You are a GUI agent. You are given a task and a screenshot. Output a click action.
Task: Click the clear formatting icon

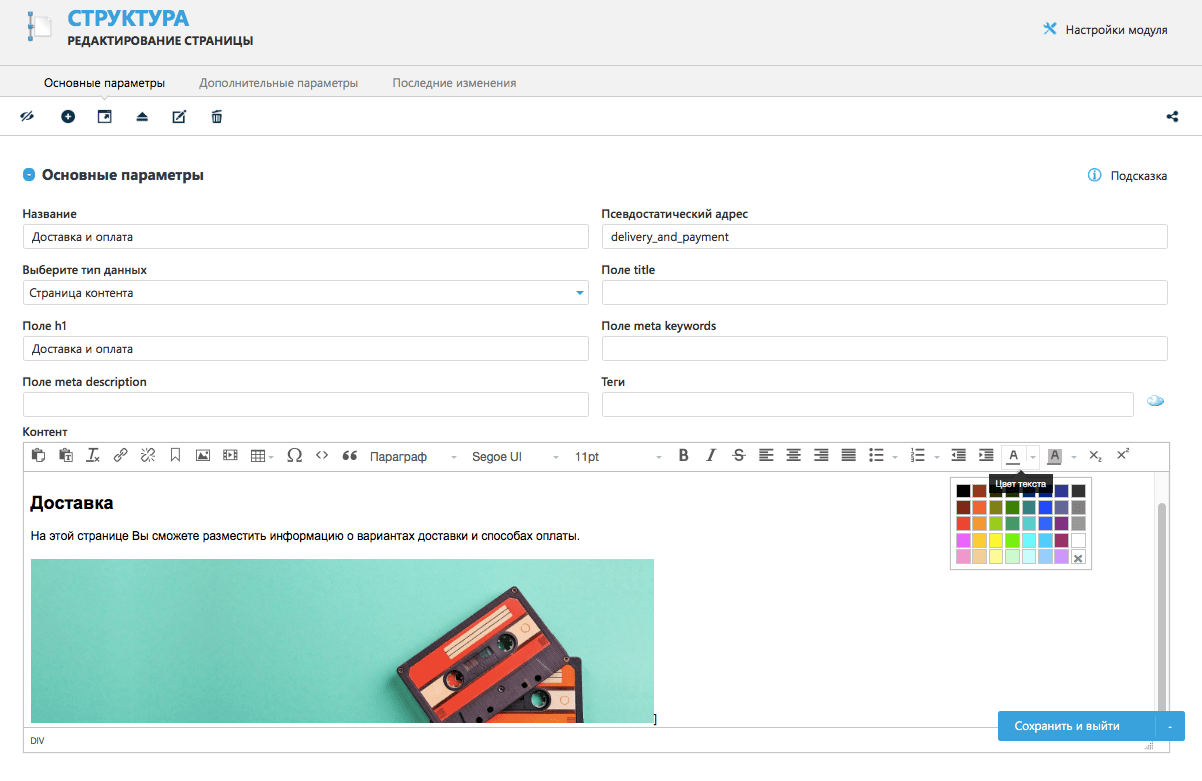(93, 456)
